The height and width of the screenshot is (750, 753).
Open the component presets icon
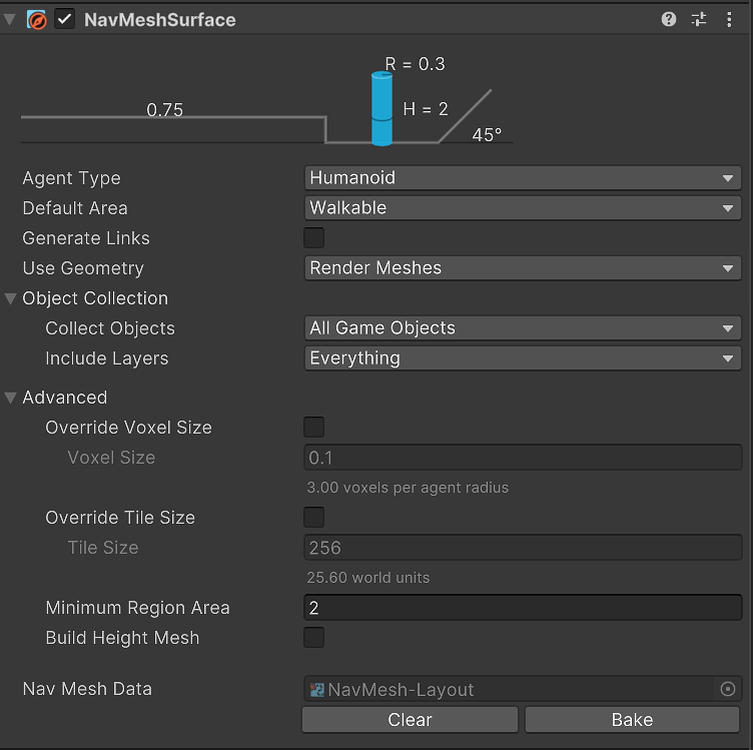699,19
